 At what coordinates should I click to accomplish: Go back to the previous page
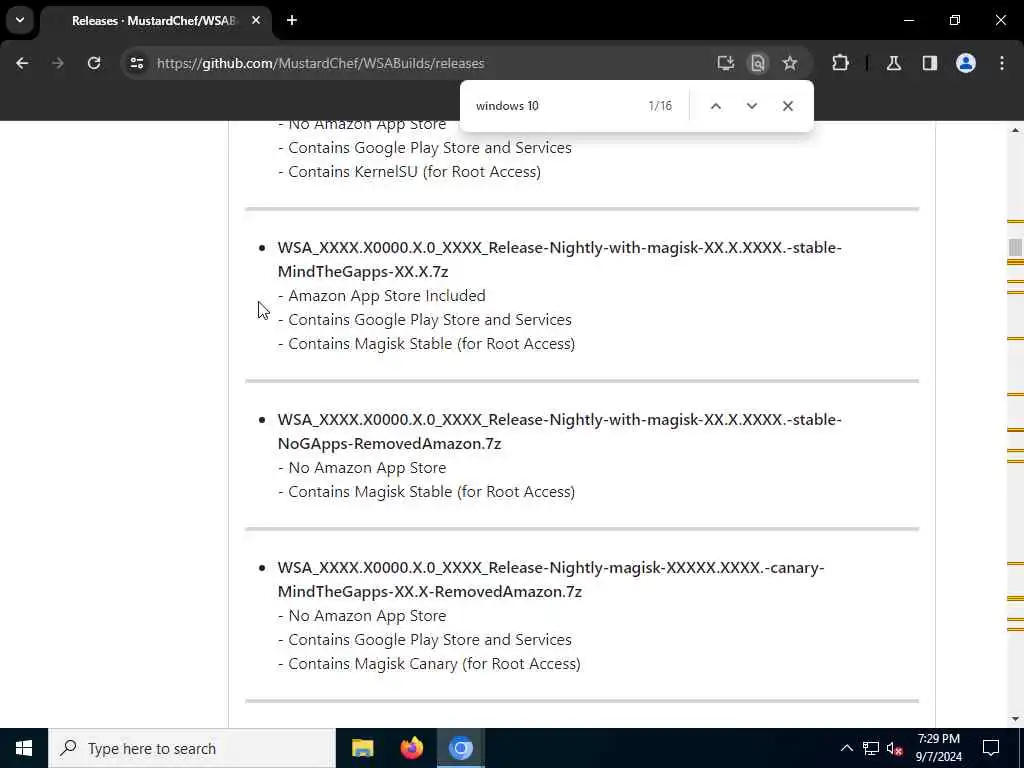coord(22,63)
